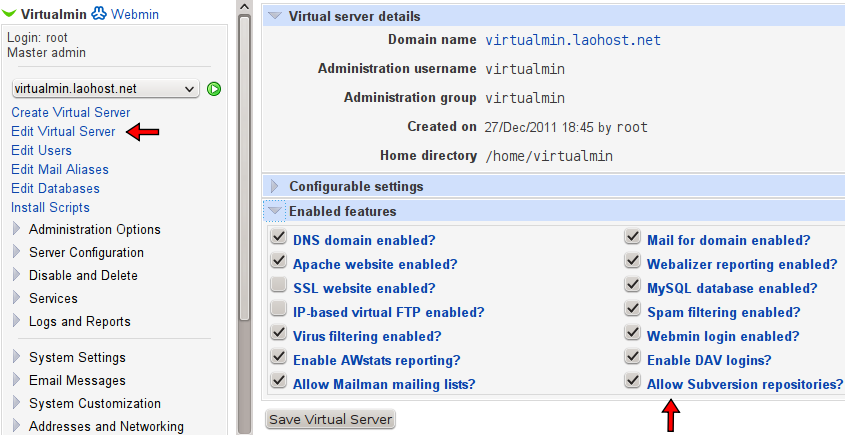
Task: Expand the Services menu
Action: click(x=53, y=298)
